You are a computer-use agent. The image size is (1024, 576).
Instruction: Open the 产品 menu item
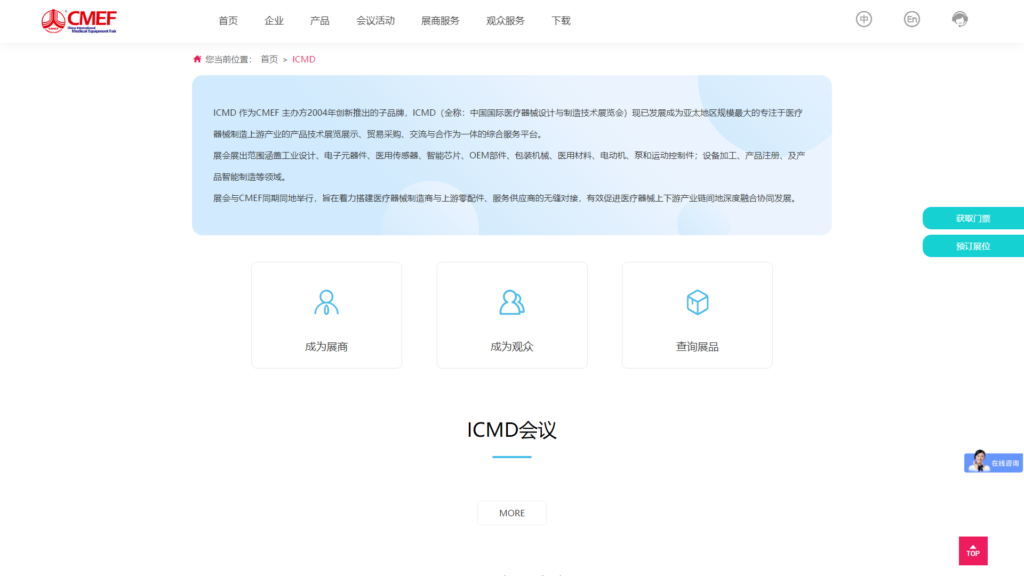click(319, 21)
